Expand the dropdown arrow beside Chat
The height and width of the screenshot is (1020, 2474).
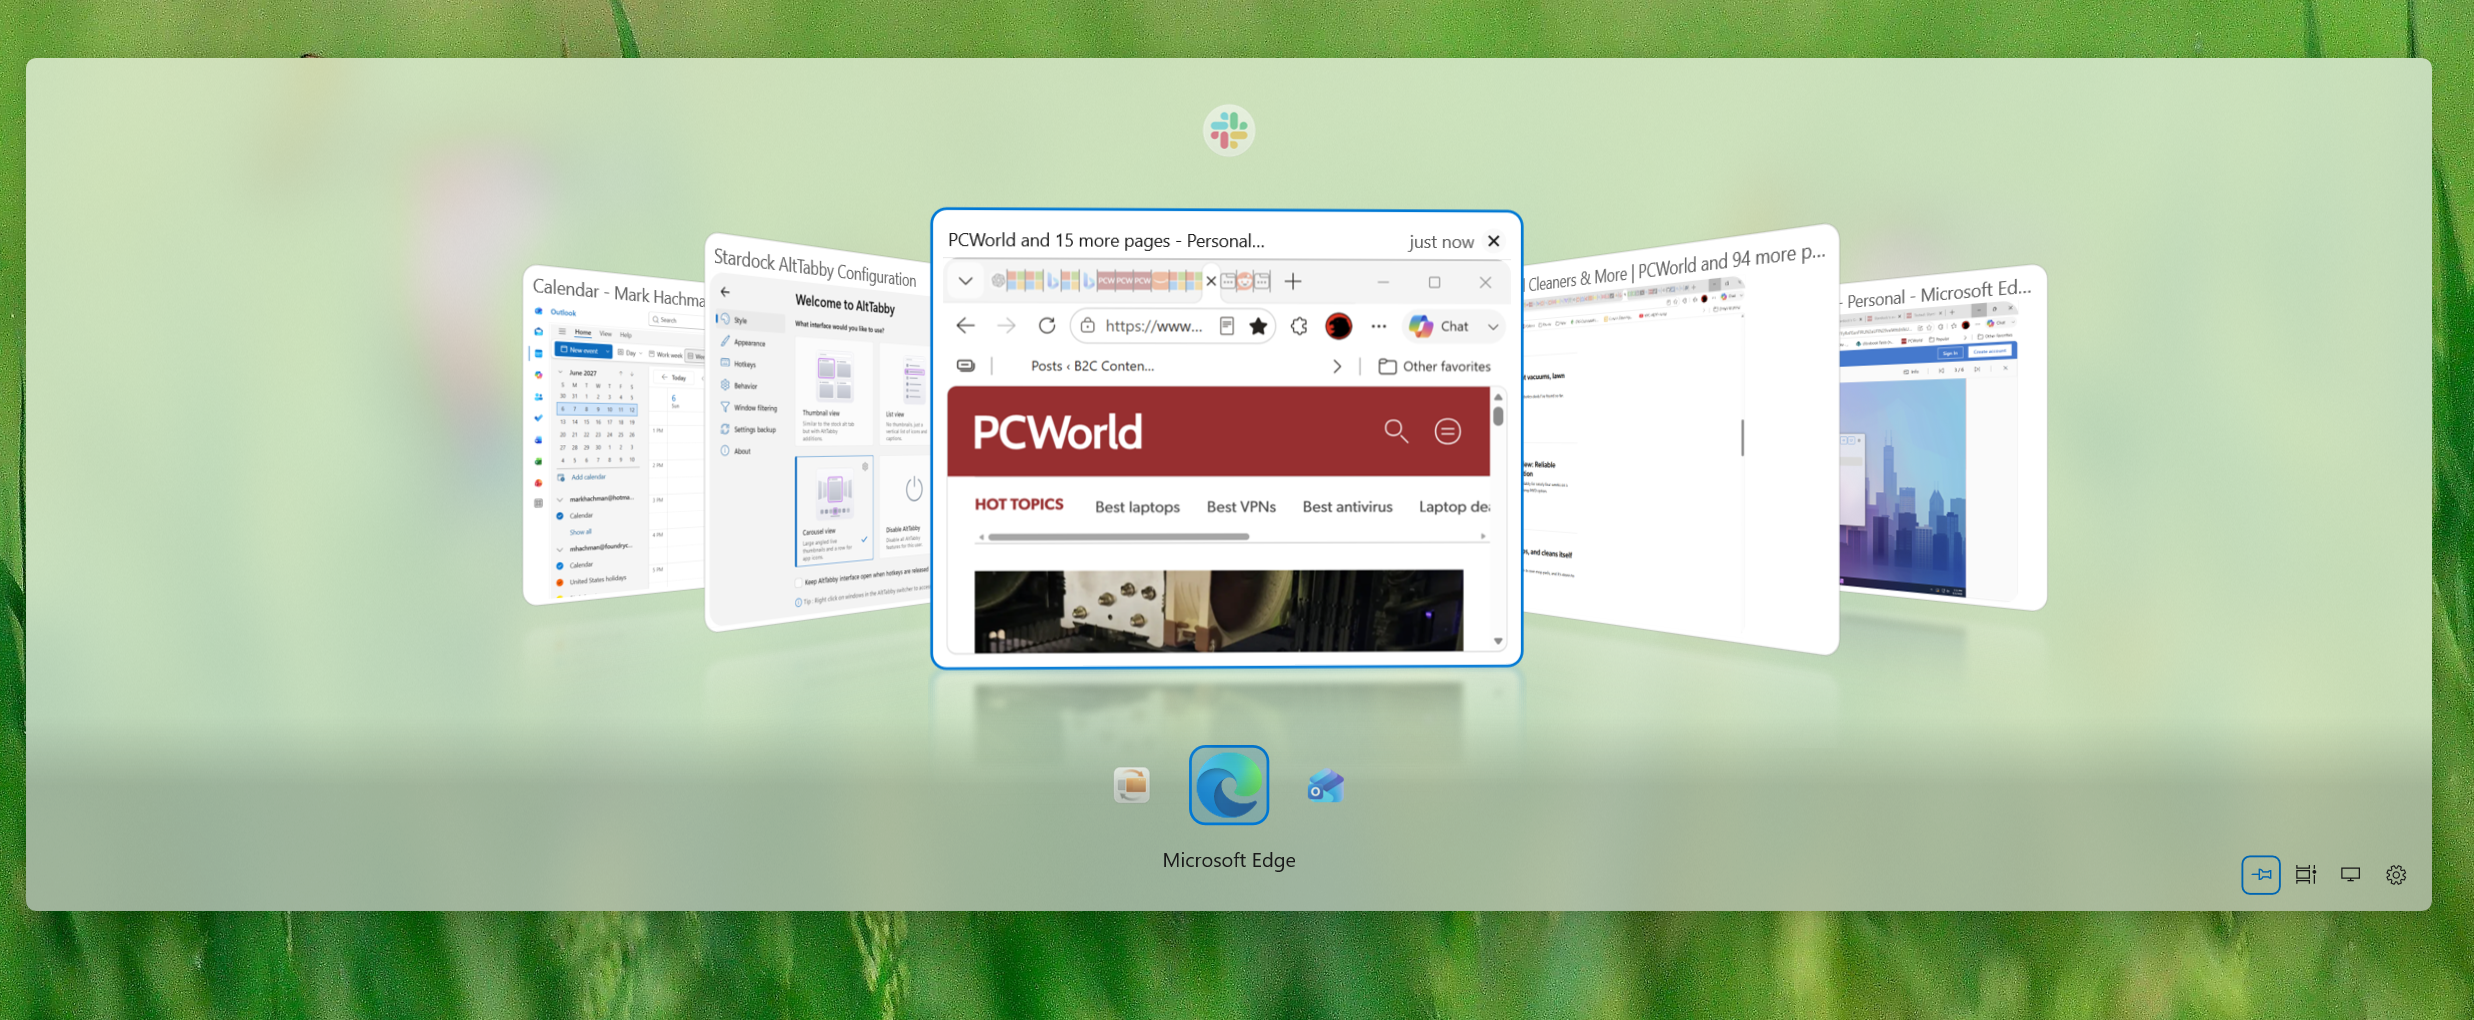pyautogui.click(x=1493, y=327)
